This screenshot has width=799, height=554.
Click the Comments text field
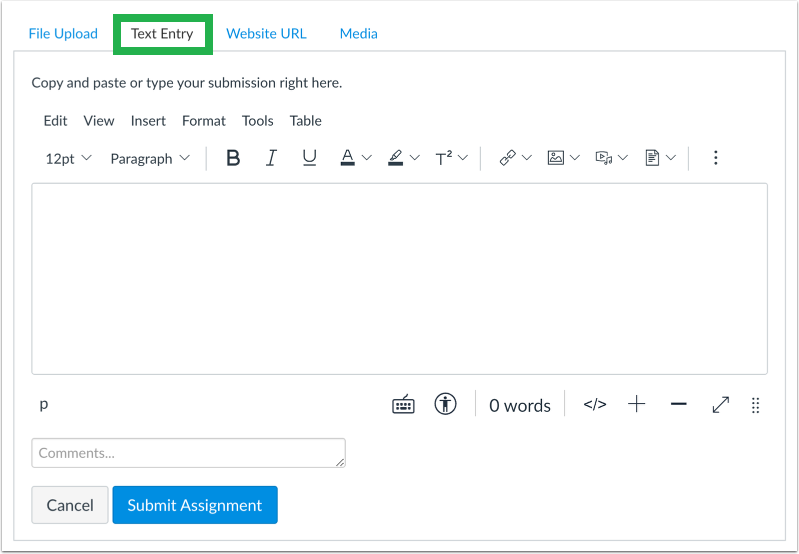(189, 453)
